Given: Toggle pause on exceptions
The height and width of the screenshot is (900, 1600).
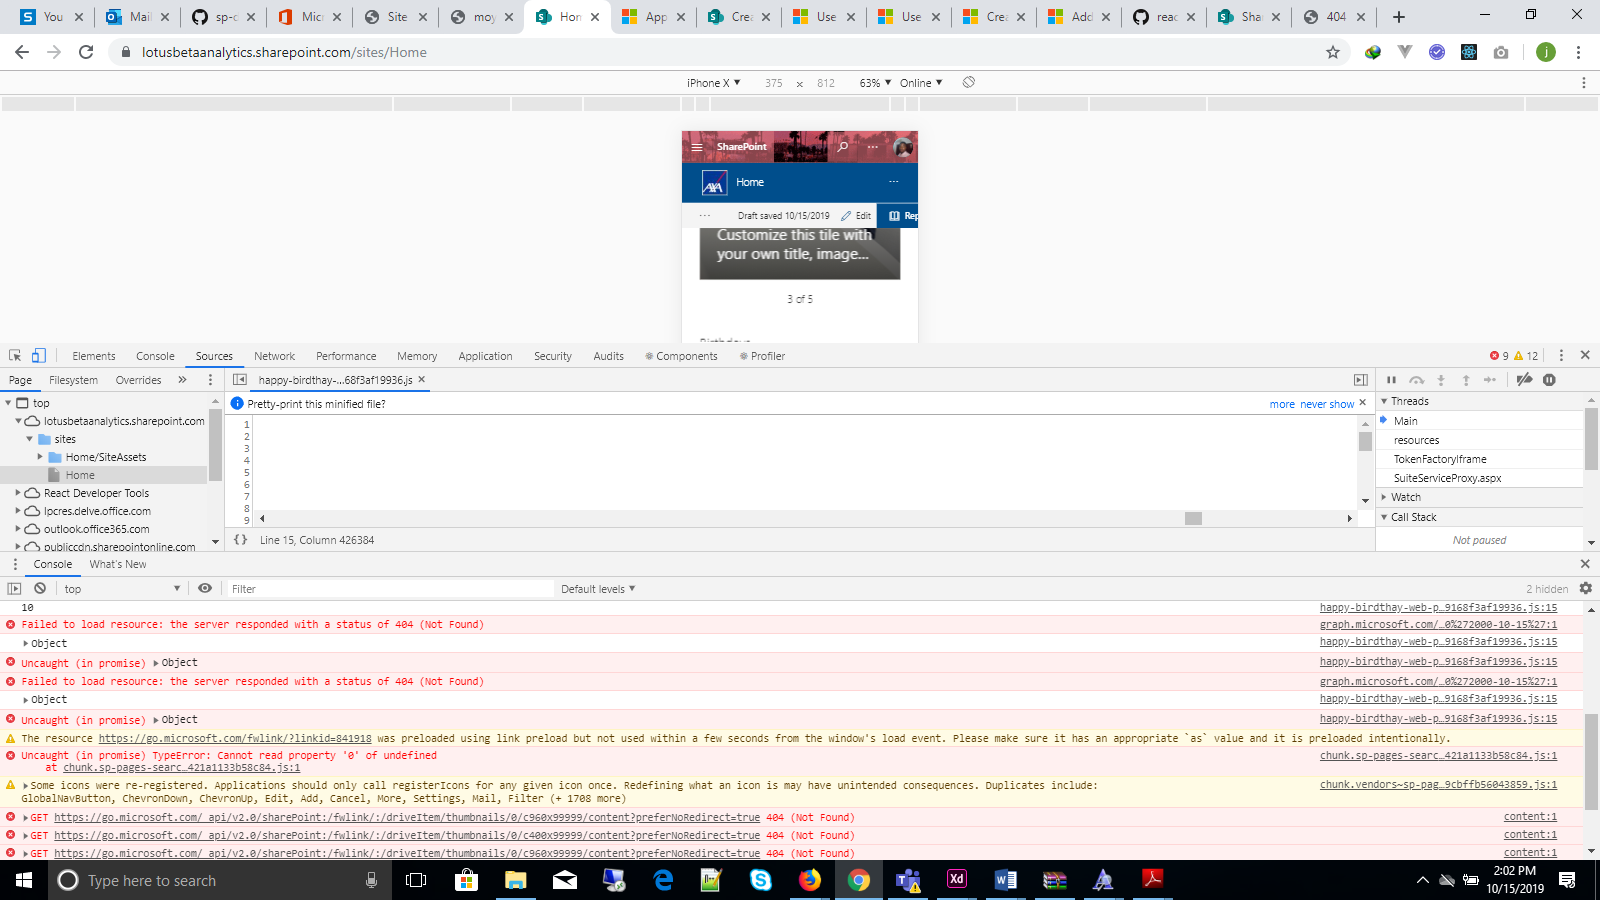Looking at the screenshot, I should (1551, 380).
